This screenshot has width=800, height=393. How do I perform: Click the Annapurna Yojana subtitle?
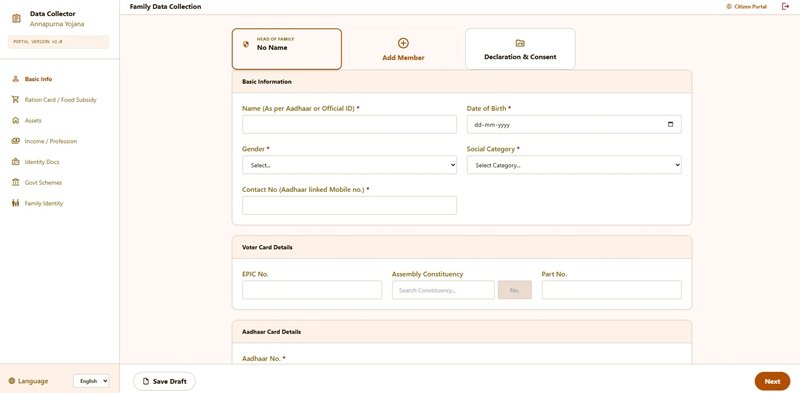pos(57,24)
